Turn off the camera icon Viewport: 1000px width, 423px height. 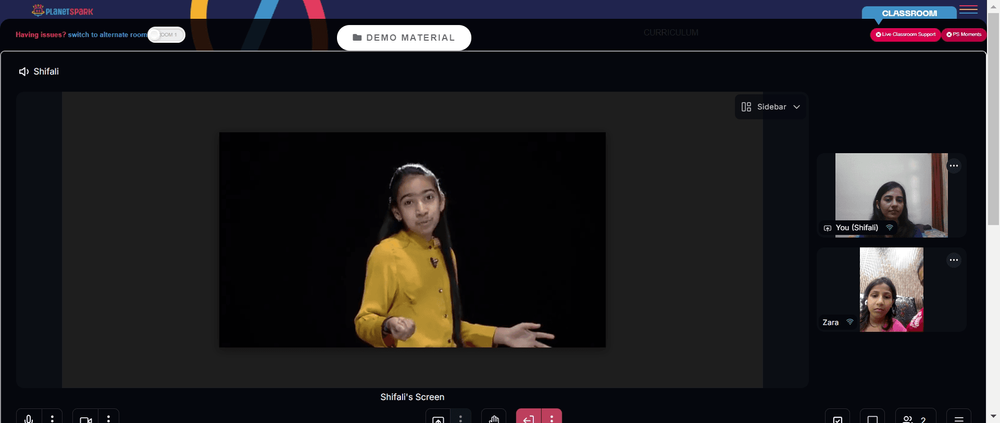[x=85, y=417]
